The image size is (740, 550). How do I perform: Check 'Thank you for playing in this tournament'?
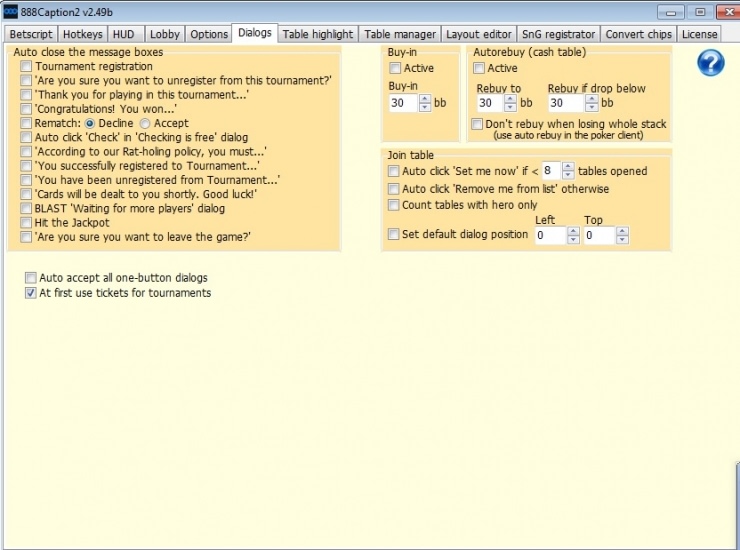pos(26,95)
